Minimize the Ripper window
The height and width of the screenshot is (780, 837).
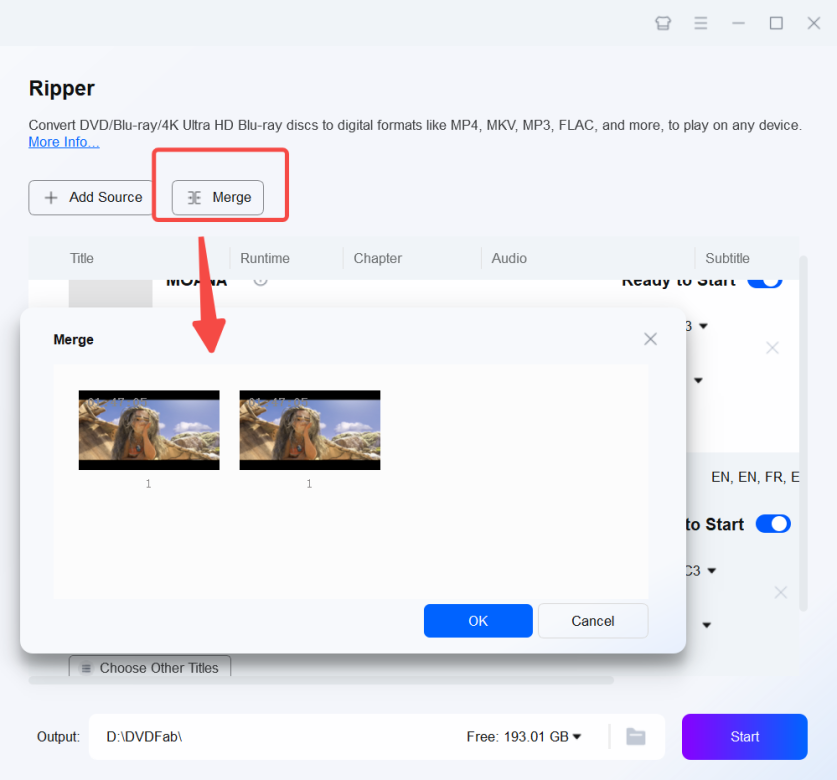(738, 23)
